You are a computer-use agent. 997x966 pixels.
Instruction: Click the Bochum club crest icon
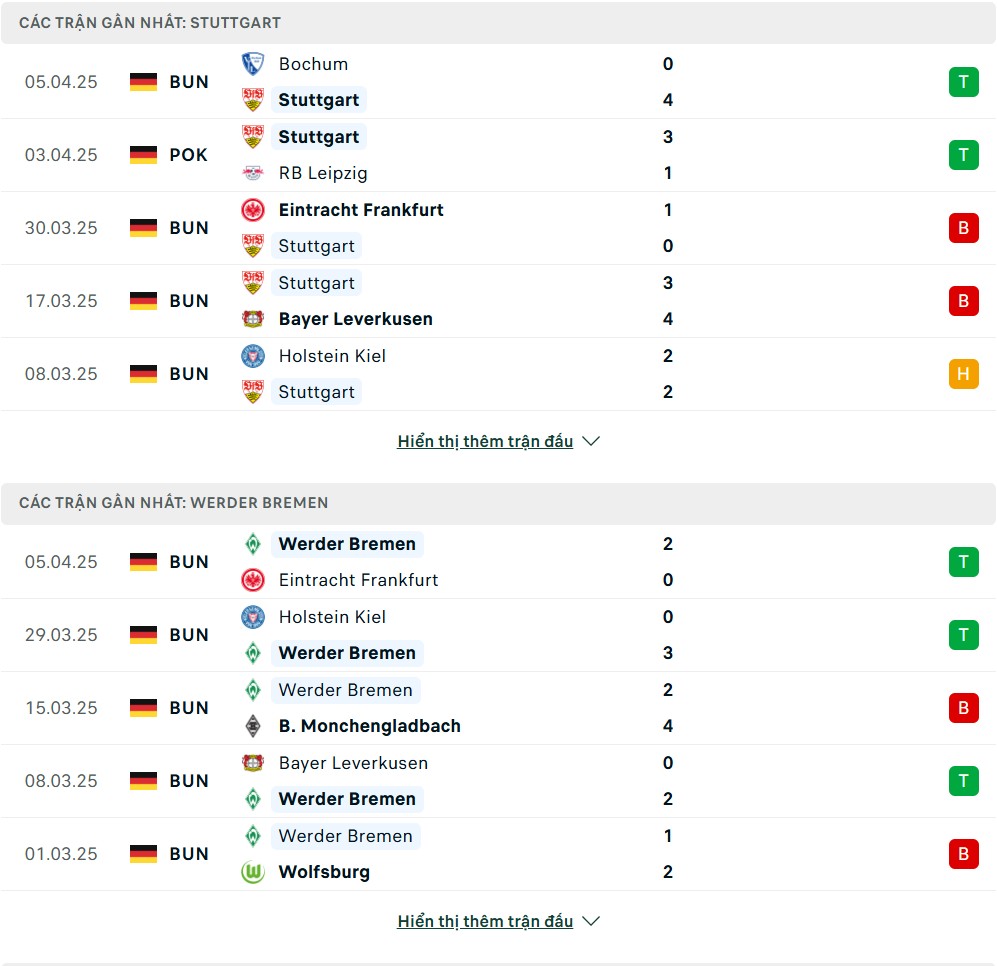[x=253, y=64]
